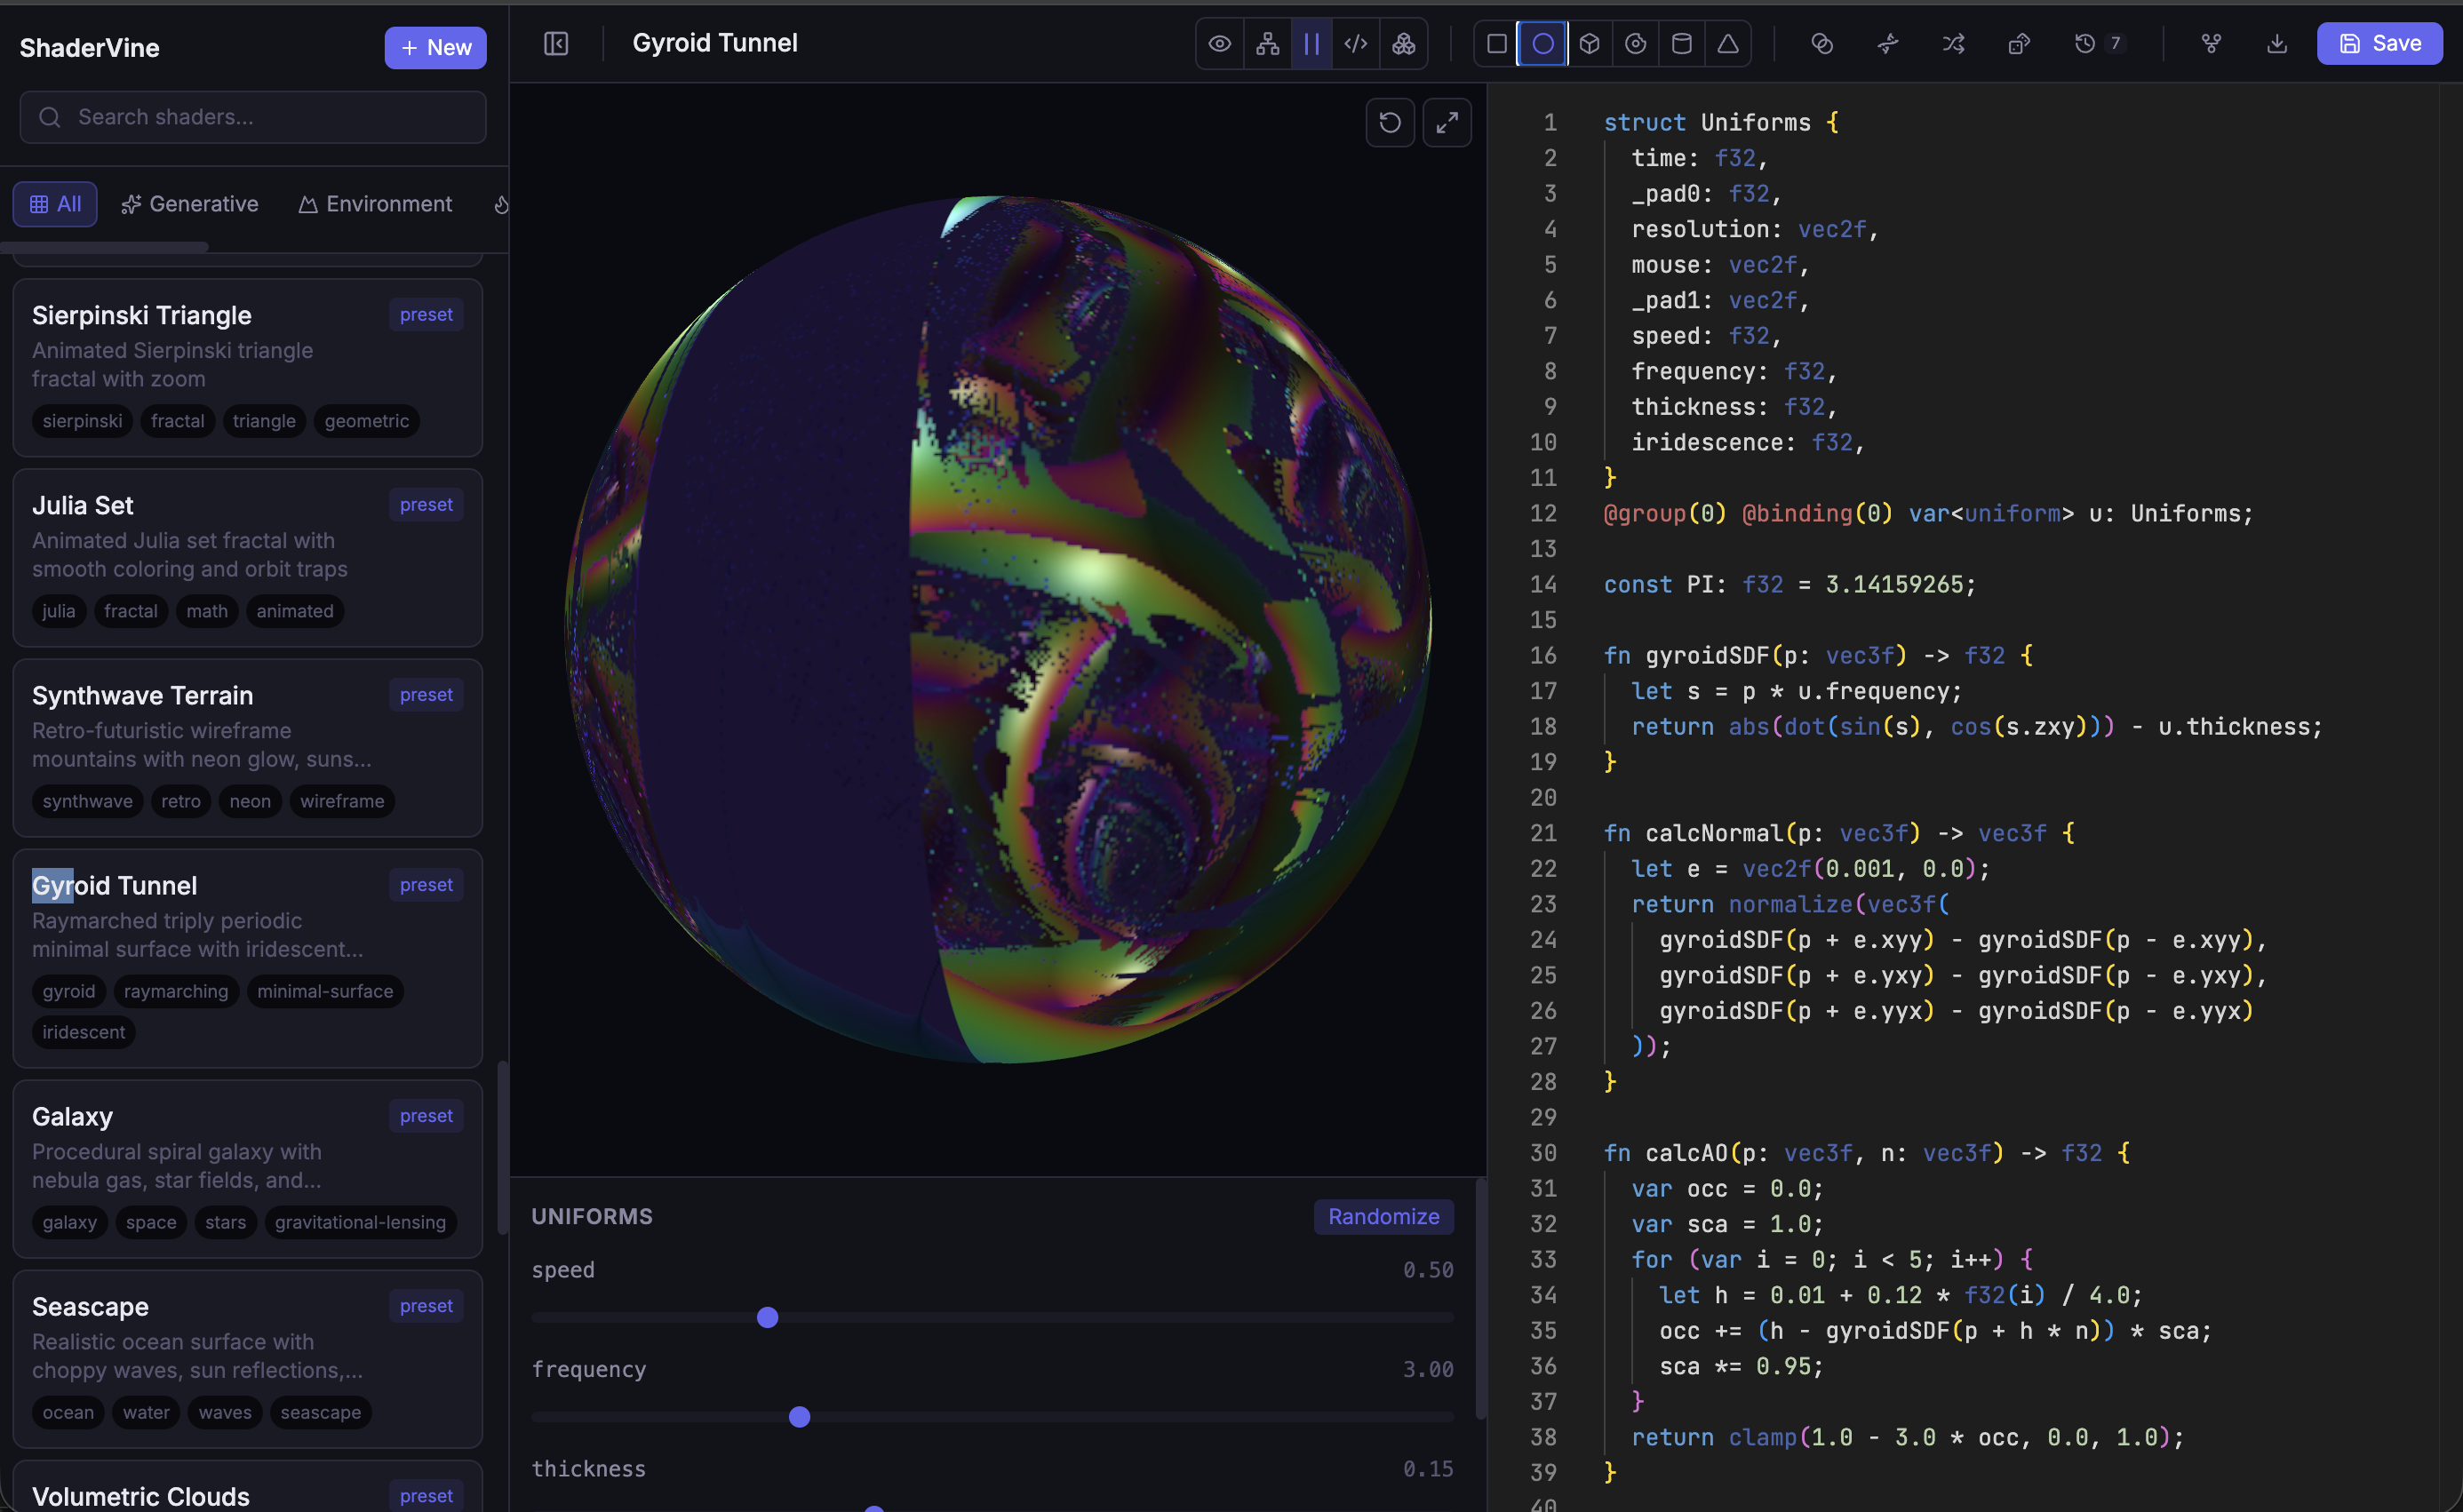Select the eye preview-only view mode
Image resolution: width=2463 pixels, height=1512 pixels.
[x=1219, y=44]
